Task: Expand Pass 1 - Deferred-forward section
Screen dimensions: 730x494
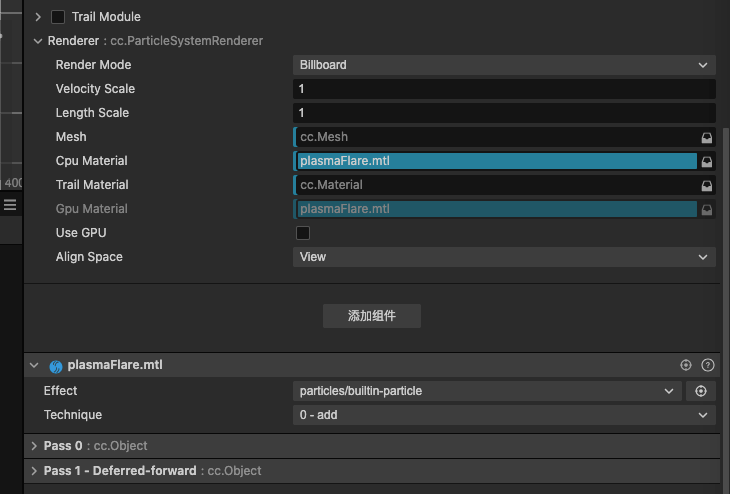Action: pyautogui.click(x=36, y=471)
